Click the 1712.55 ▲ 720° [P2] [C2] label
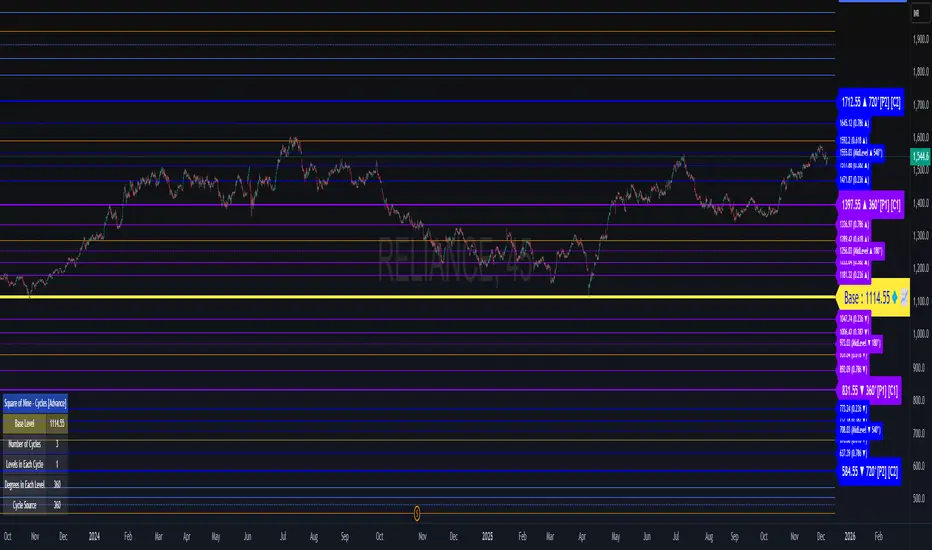This screenshot has width=932, height=550. pyautogui.click(x=871, y=102)
